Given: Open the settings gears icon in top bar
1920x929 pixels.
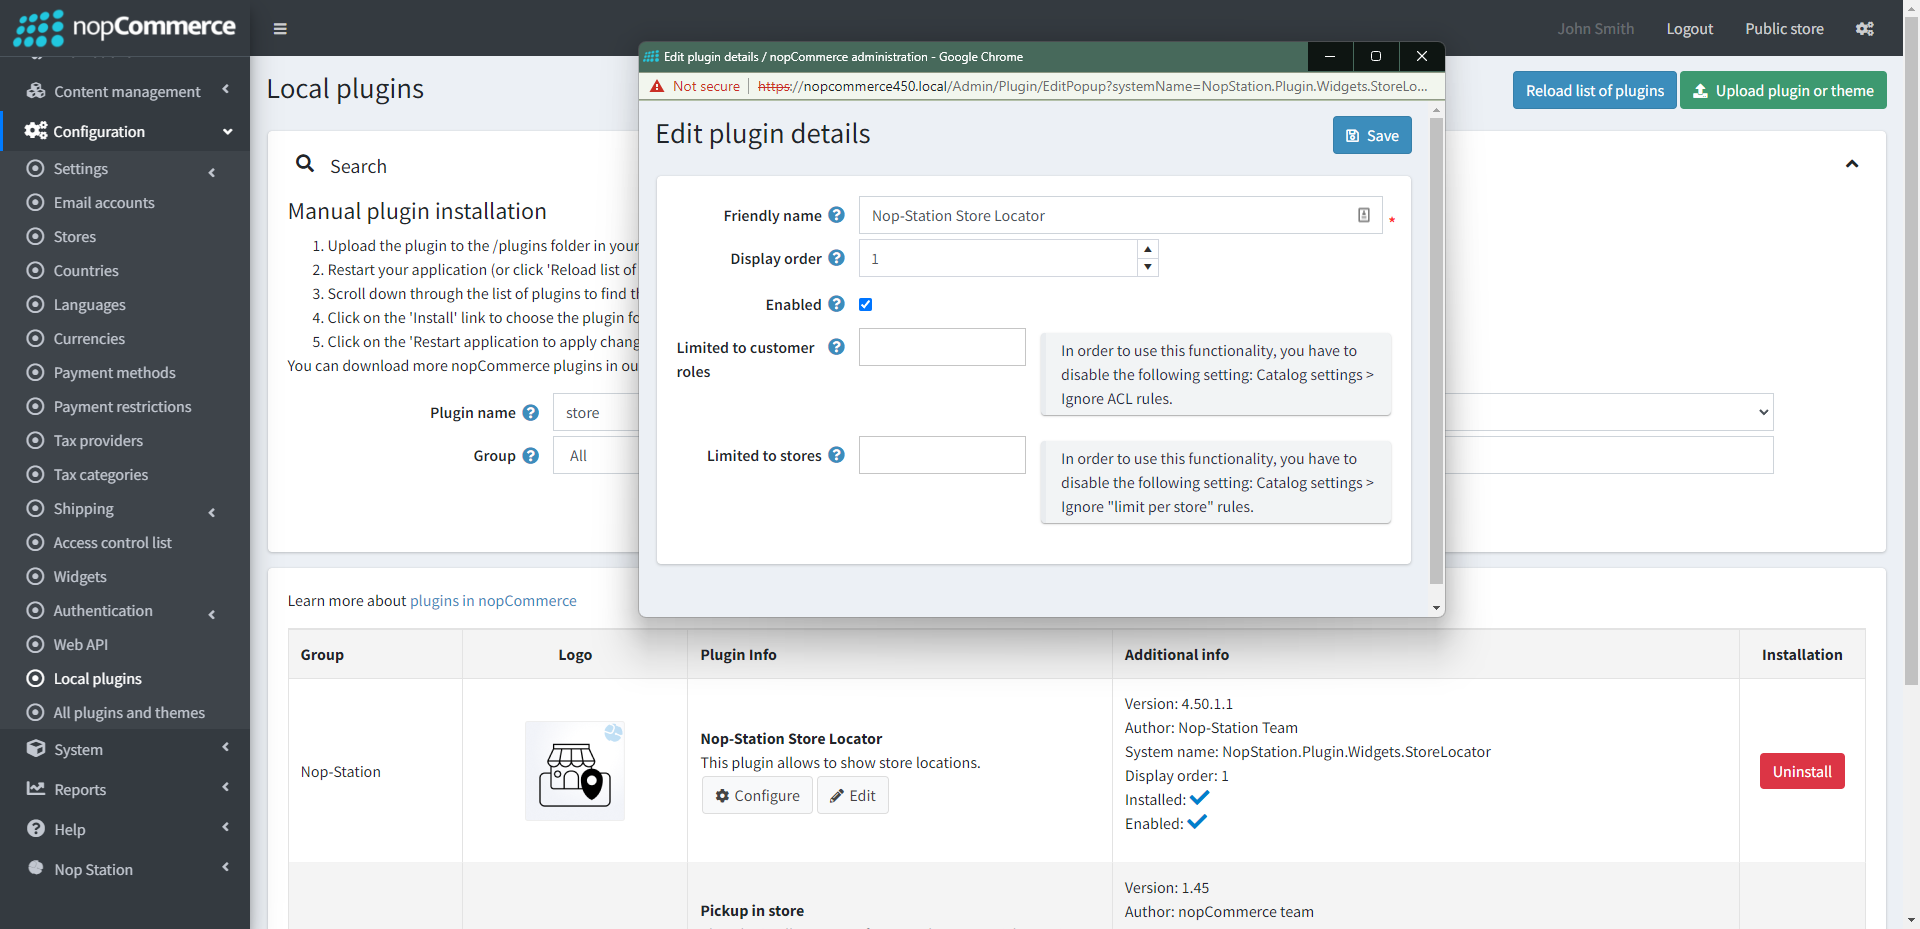Looking at the screenshot, I should pos(1865,29).
